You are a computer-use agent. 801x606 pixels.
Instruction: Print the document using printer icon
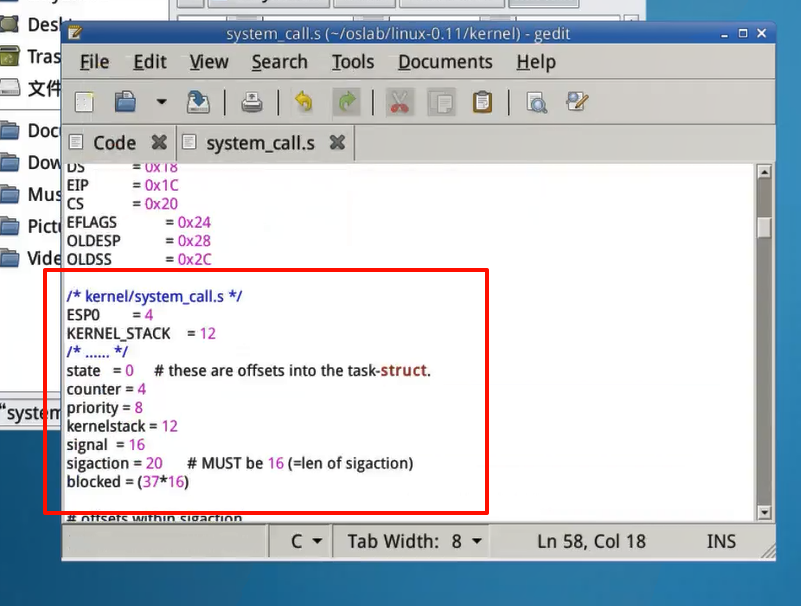(x=251, y=102)
